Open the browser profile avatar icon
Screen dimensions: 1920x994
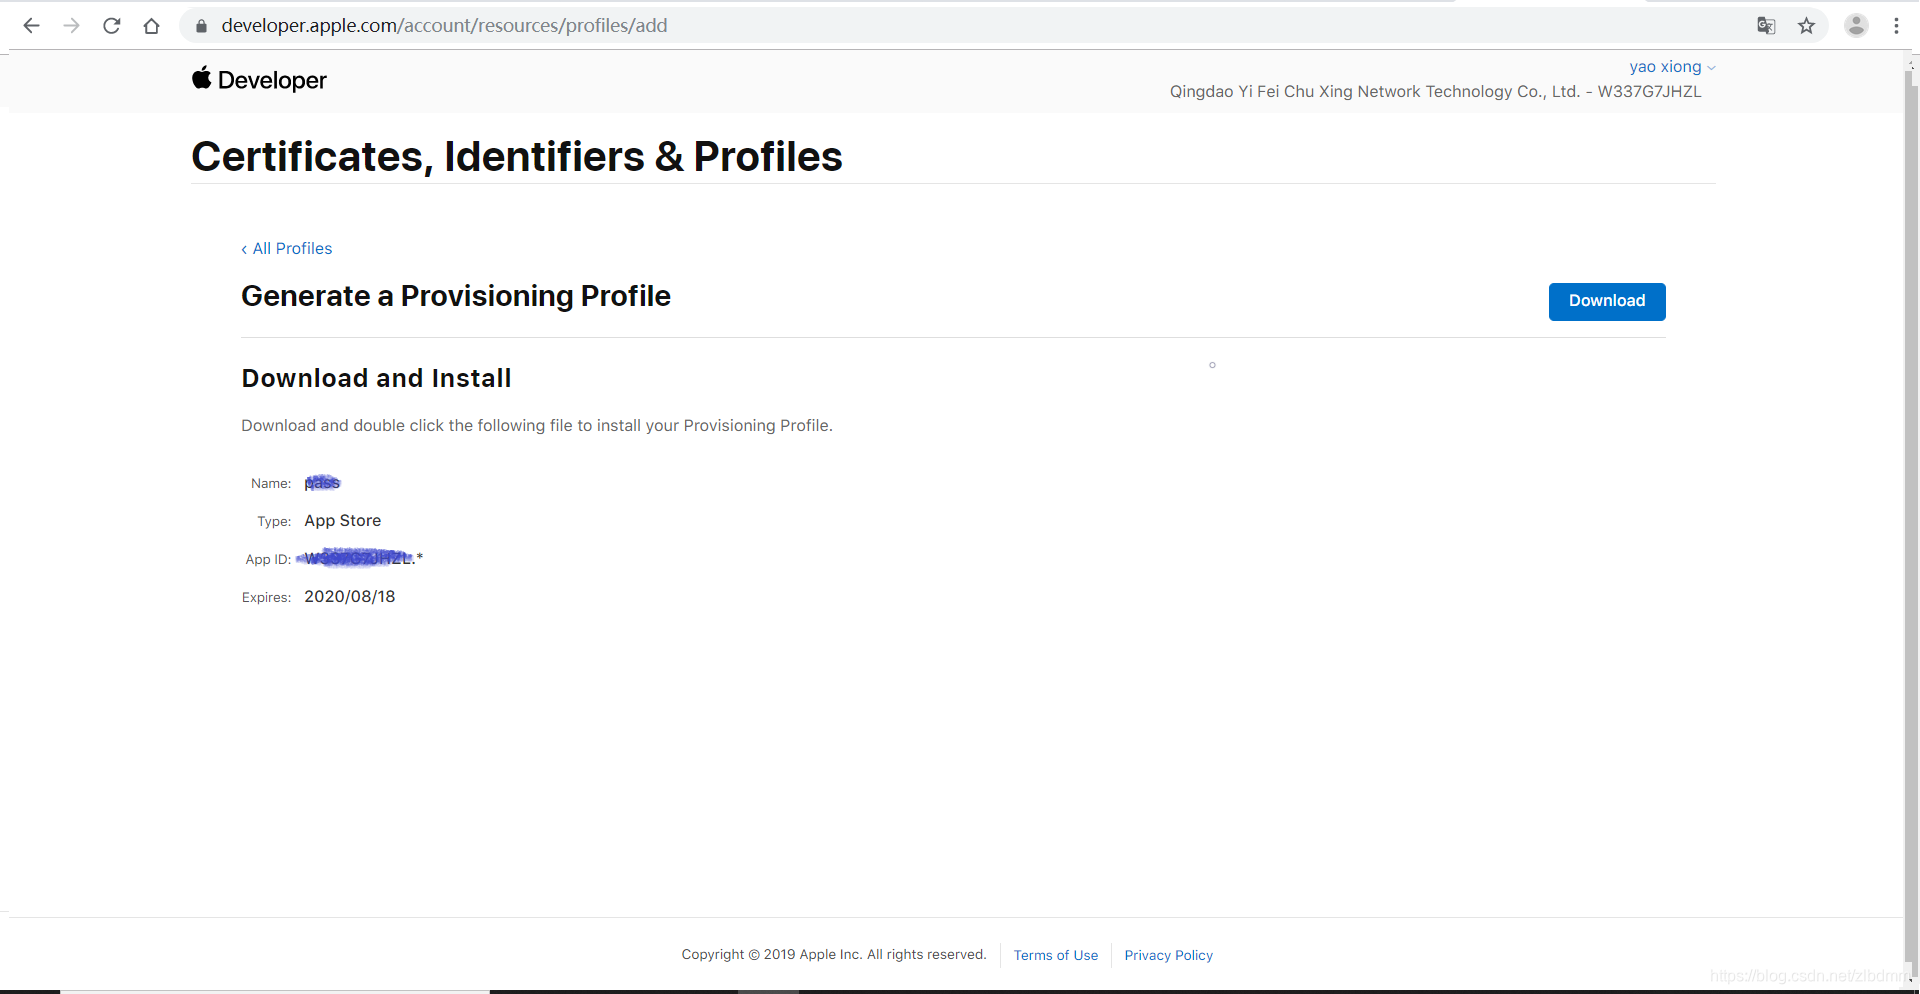point(1856,26)
